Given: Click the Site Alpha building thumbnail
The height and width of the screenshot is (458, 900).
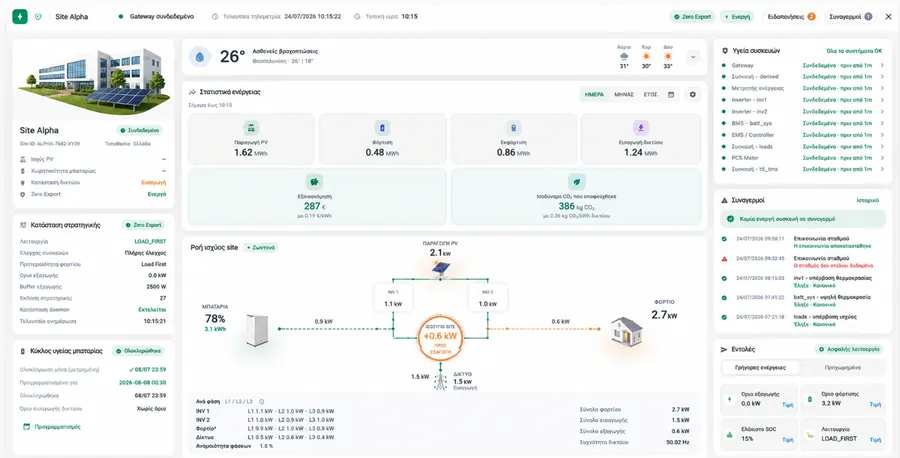Looking at the screenshot, I should pyautogui.click(x=93, y=79).
